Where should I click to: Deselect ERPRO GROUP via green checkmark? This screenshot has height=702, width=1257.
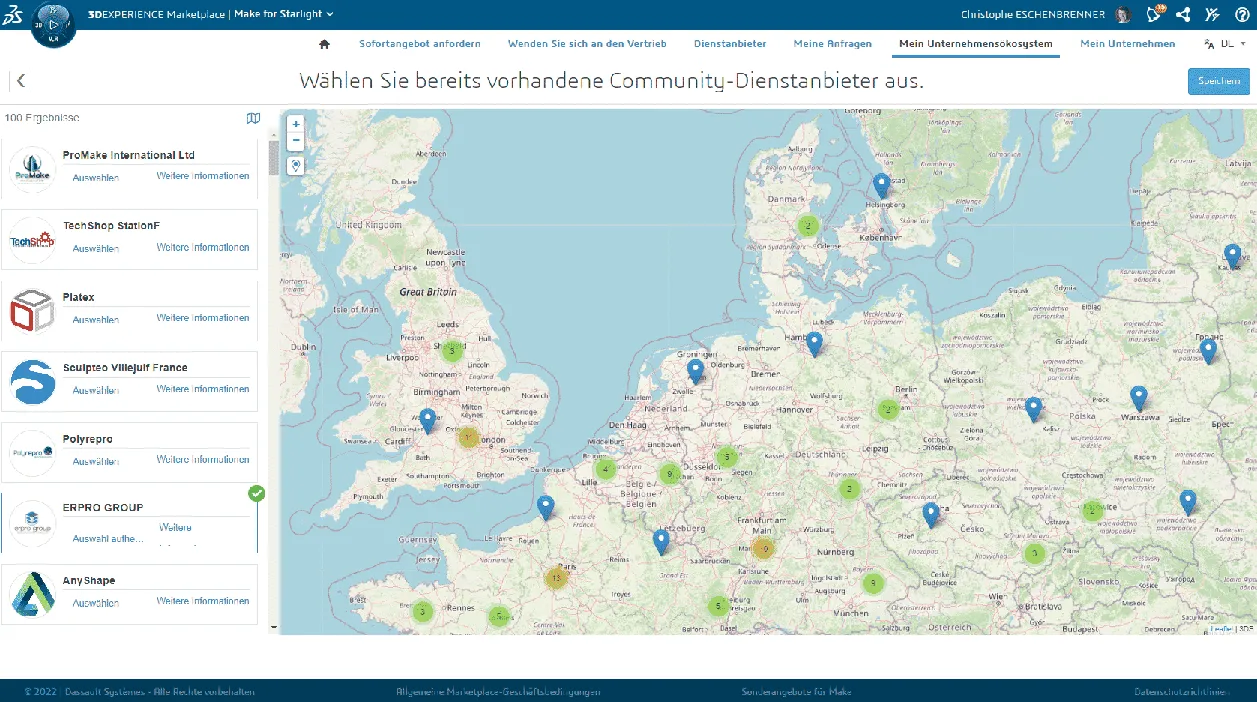click(x=257, y=493)
